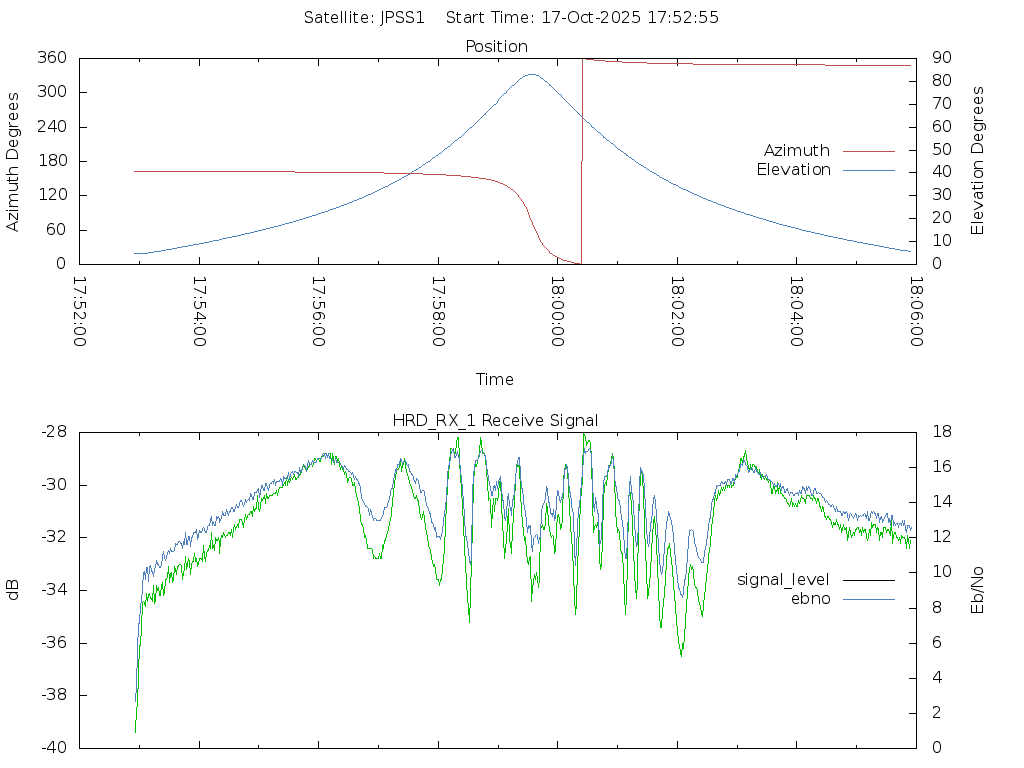Select the 17:54:00 time tick label
Screen dimensions: 1024x768
pos(199,312)
